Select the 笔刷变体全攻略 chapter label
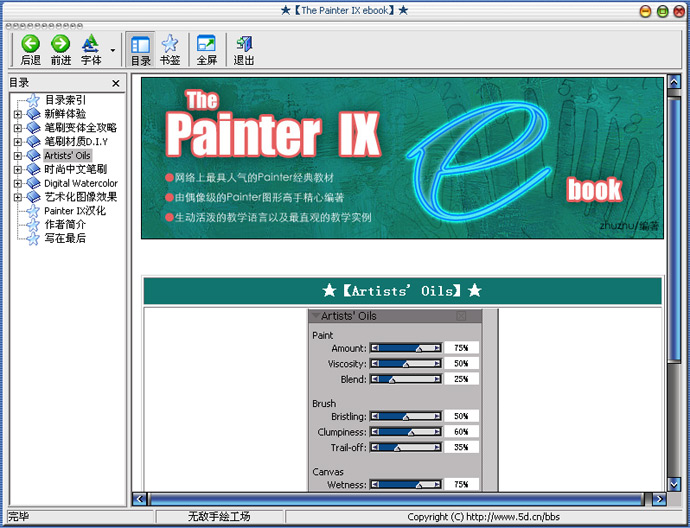 coord(81,128)
